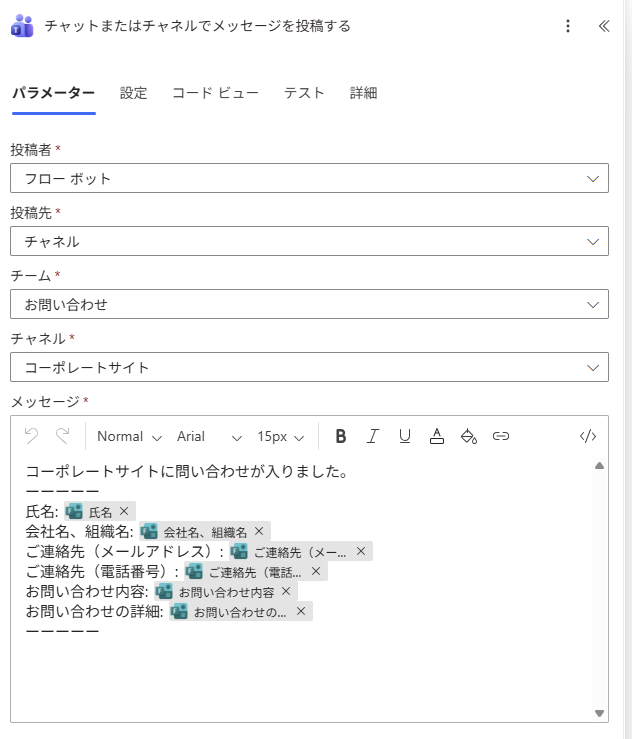Screen dimensions: 632x739
Task: Open the font color picker
Action: pyautogui.click(x=437, y=436)
